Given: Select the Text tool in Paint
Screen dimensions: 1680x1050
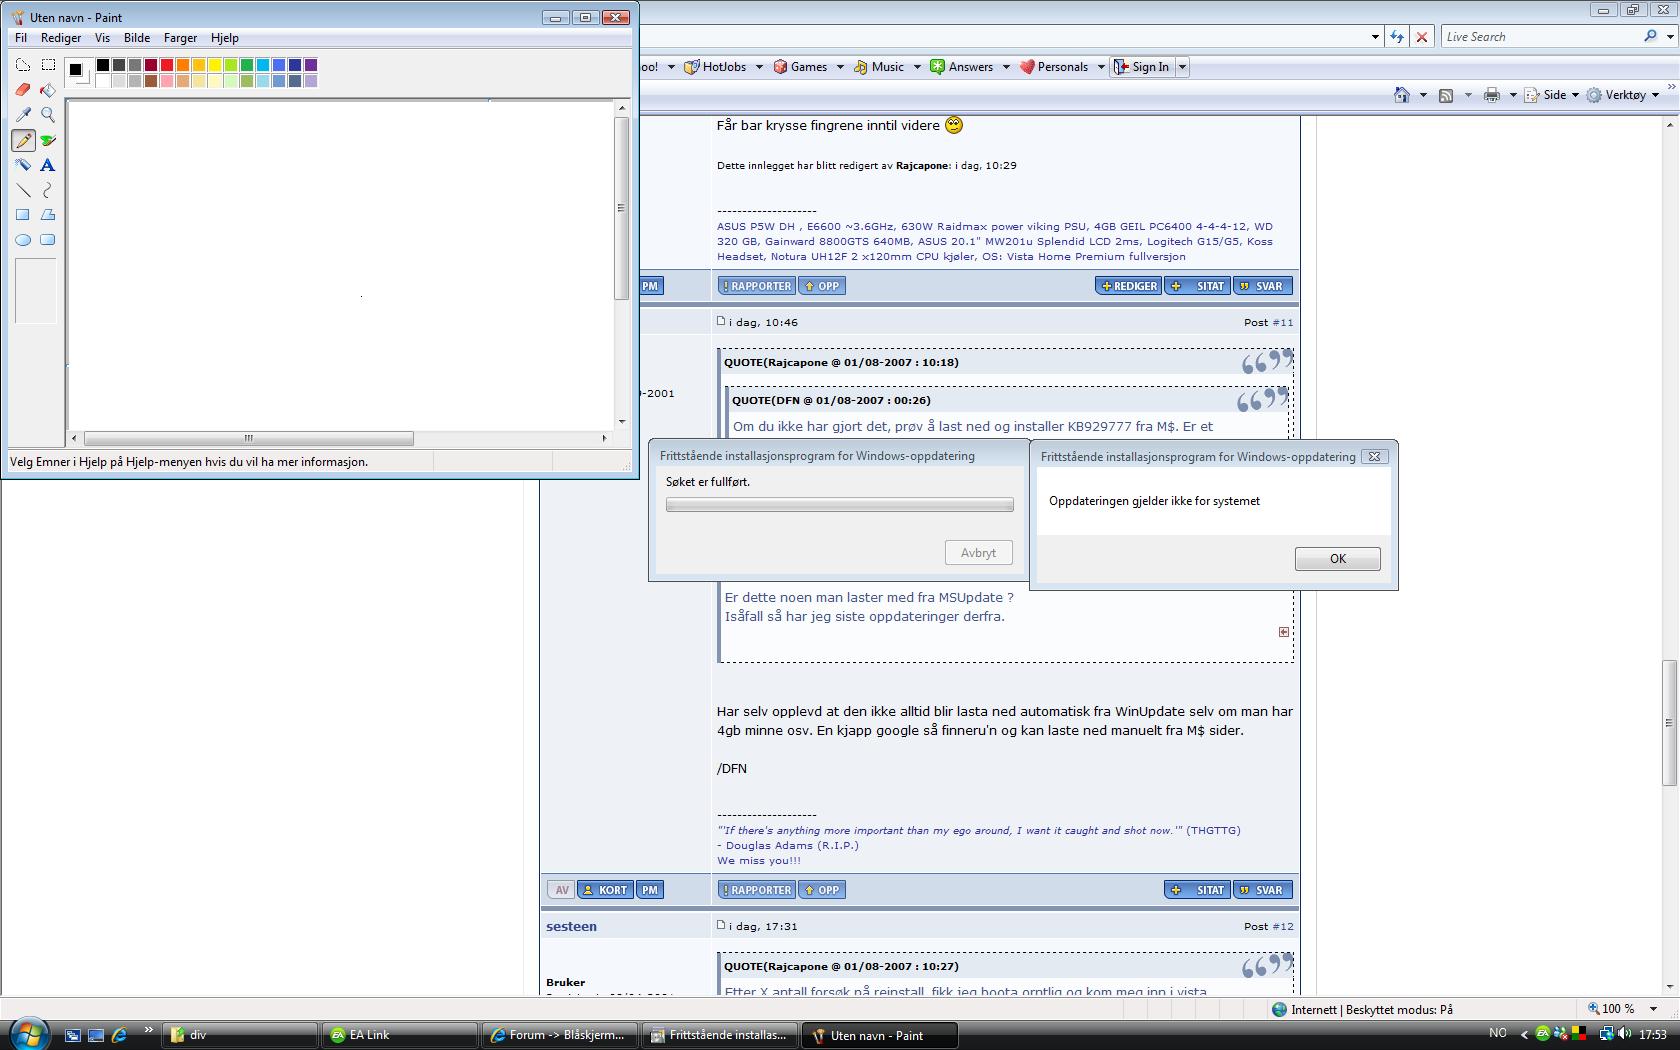Looking at the screenshot, I should [x=48, y=165].
